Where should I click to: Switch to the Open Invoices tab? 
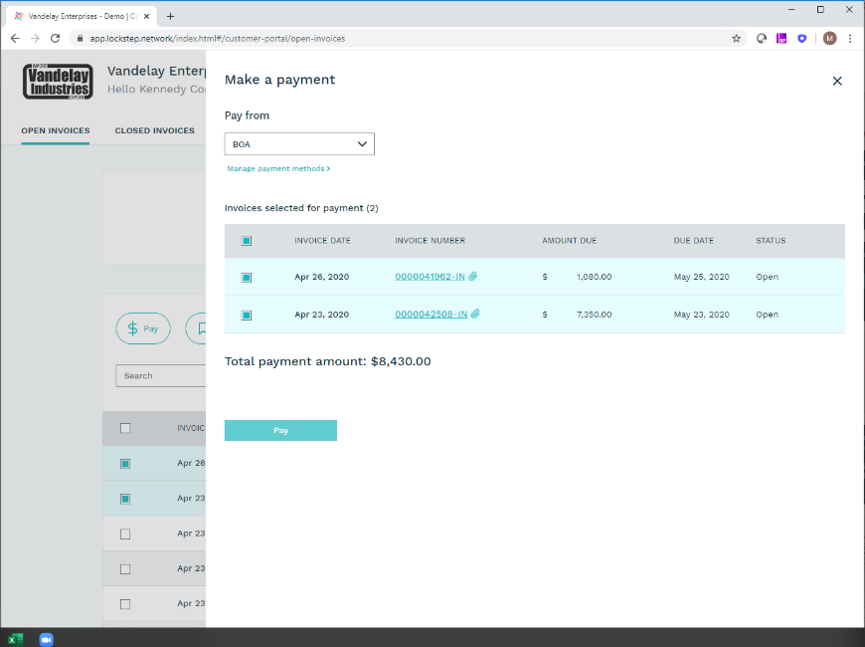pos(55,131)
